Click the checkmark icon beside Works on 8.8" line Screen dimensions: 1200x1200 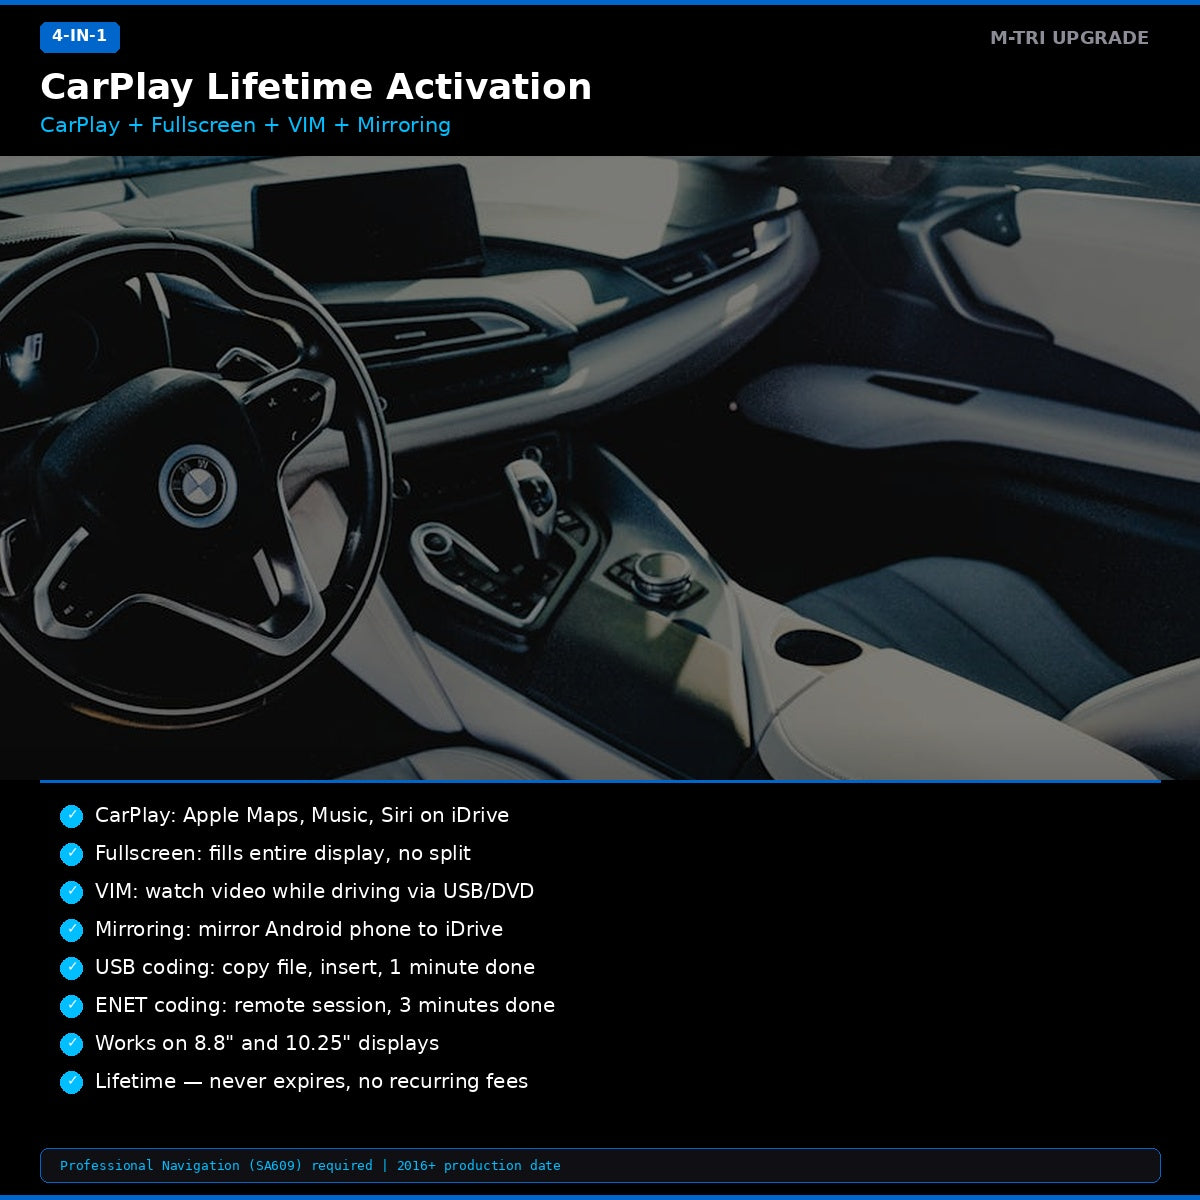click(71, 1044)
